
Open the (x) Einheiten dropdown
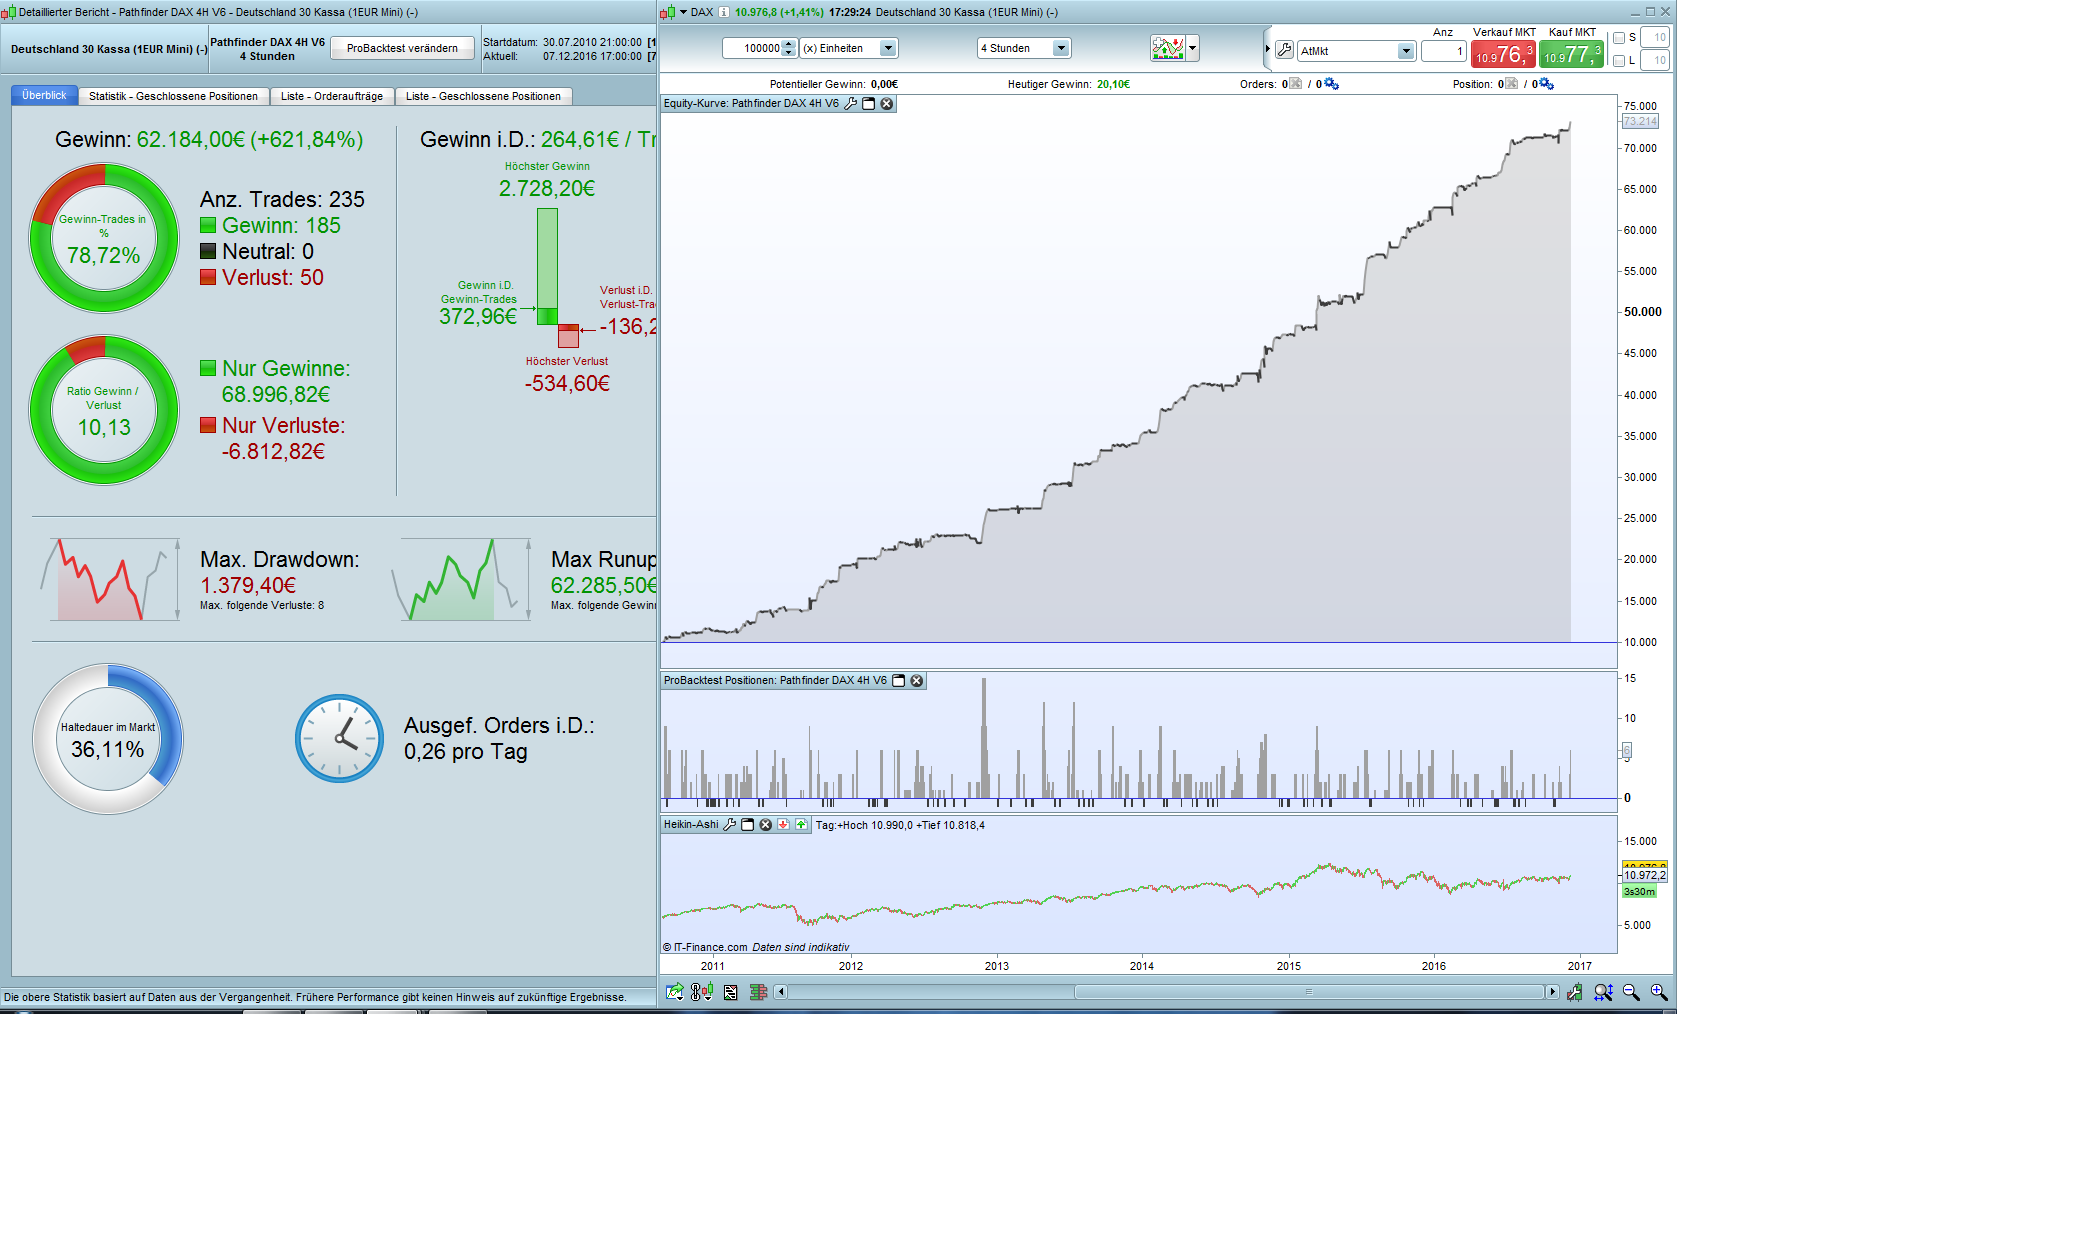tap(887, 48)
